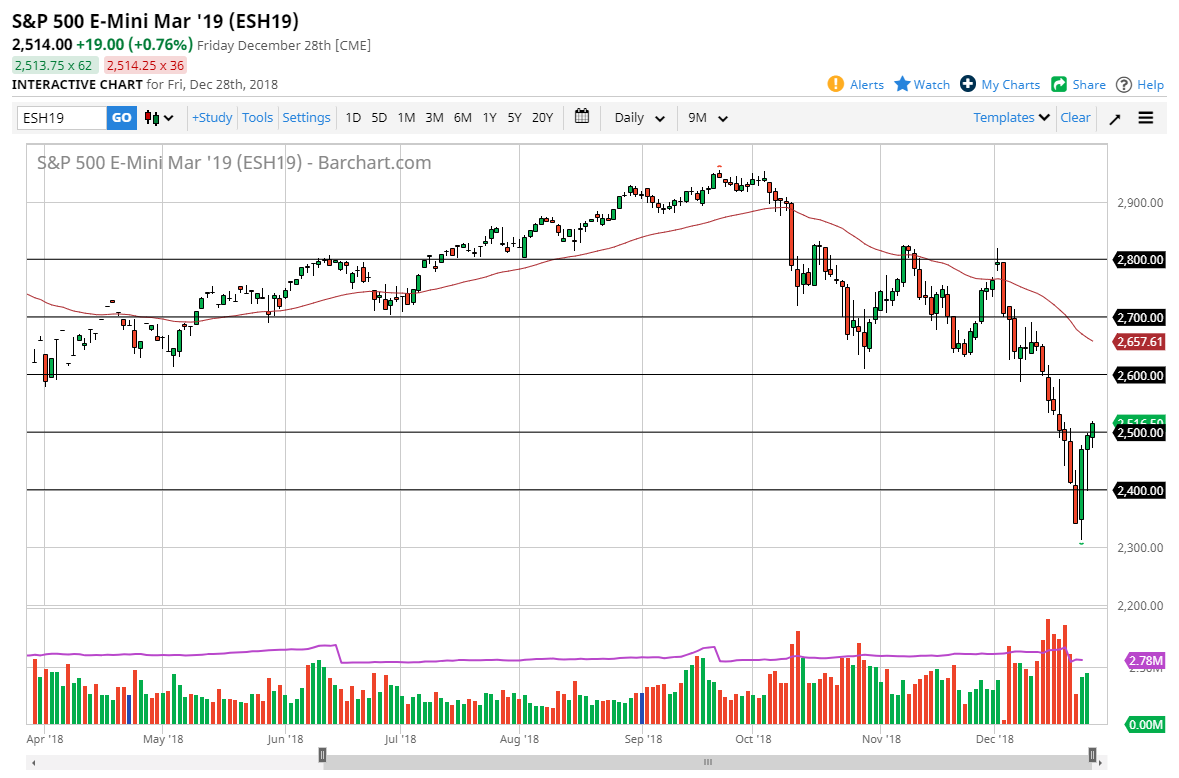This screenshot has height=778, width=1179.
Task: Select the 1Y time range
Action: point(489,117)
